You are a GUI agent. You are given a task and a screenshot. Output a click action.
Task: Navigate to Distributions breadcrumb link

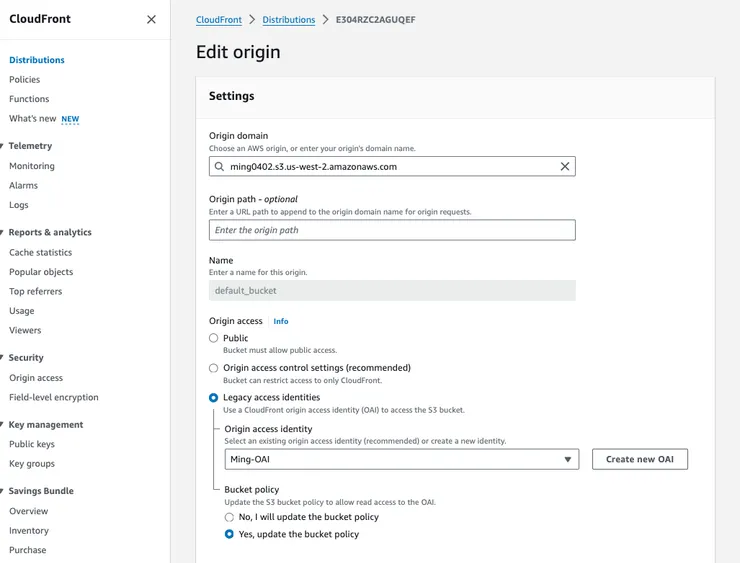point(289,20)
